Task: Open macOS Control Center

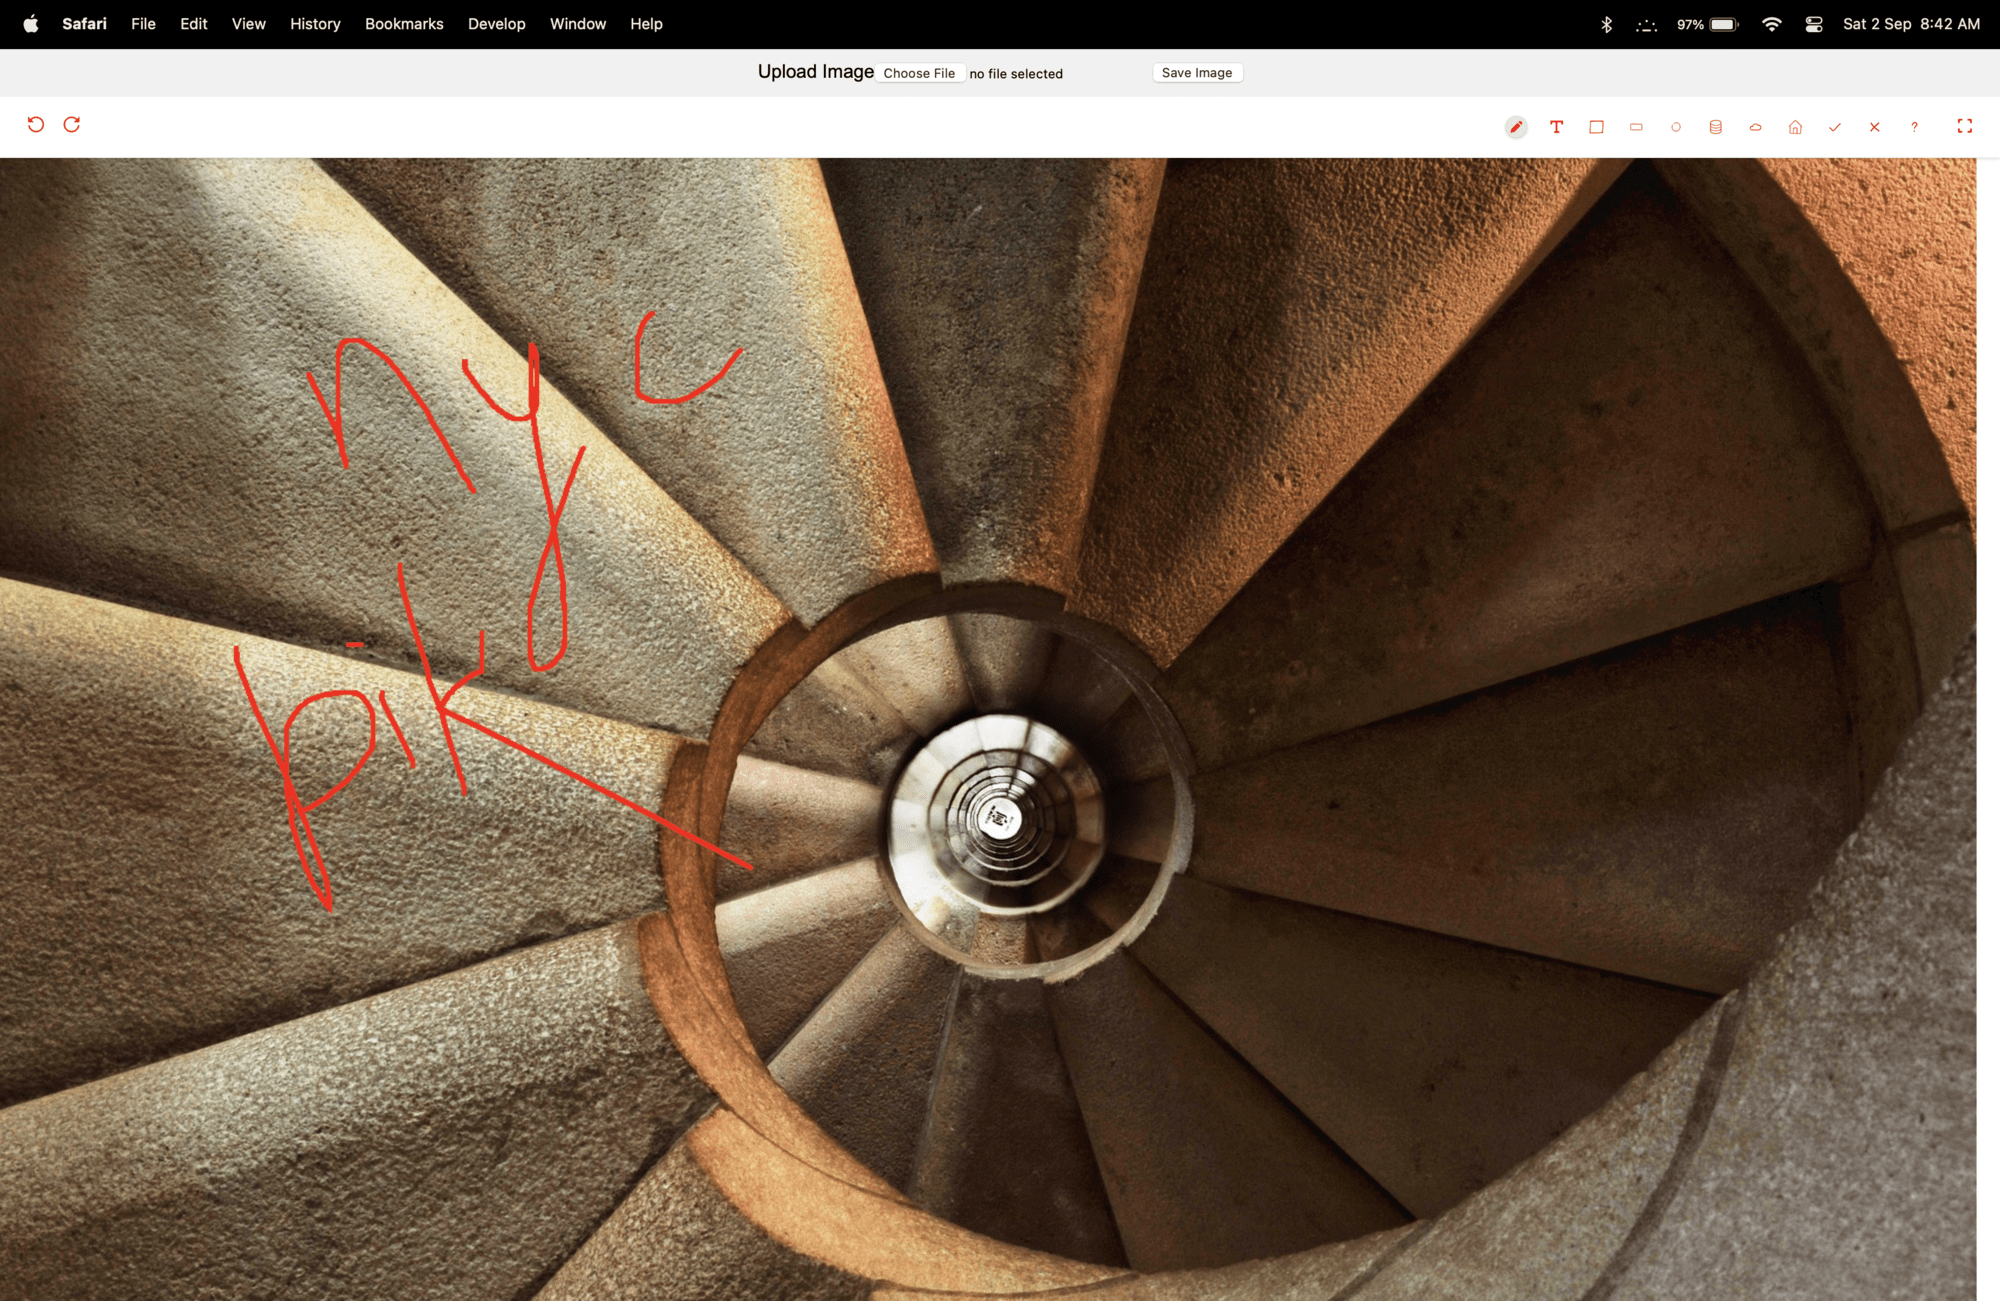Action: (1814, 24)
